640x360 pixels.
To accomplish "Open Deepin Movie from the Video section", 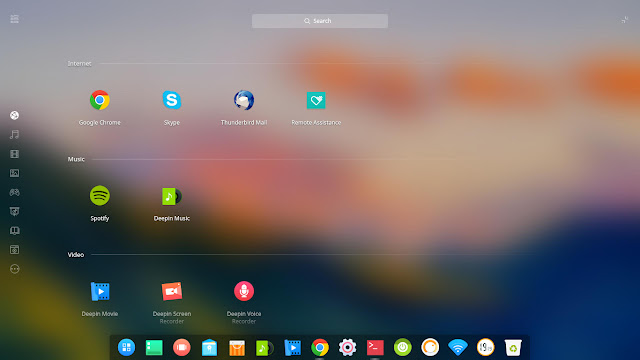I will point(100,291).
